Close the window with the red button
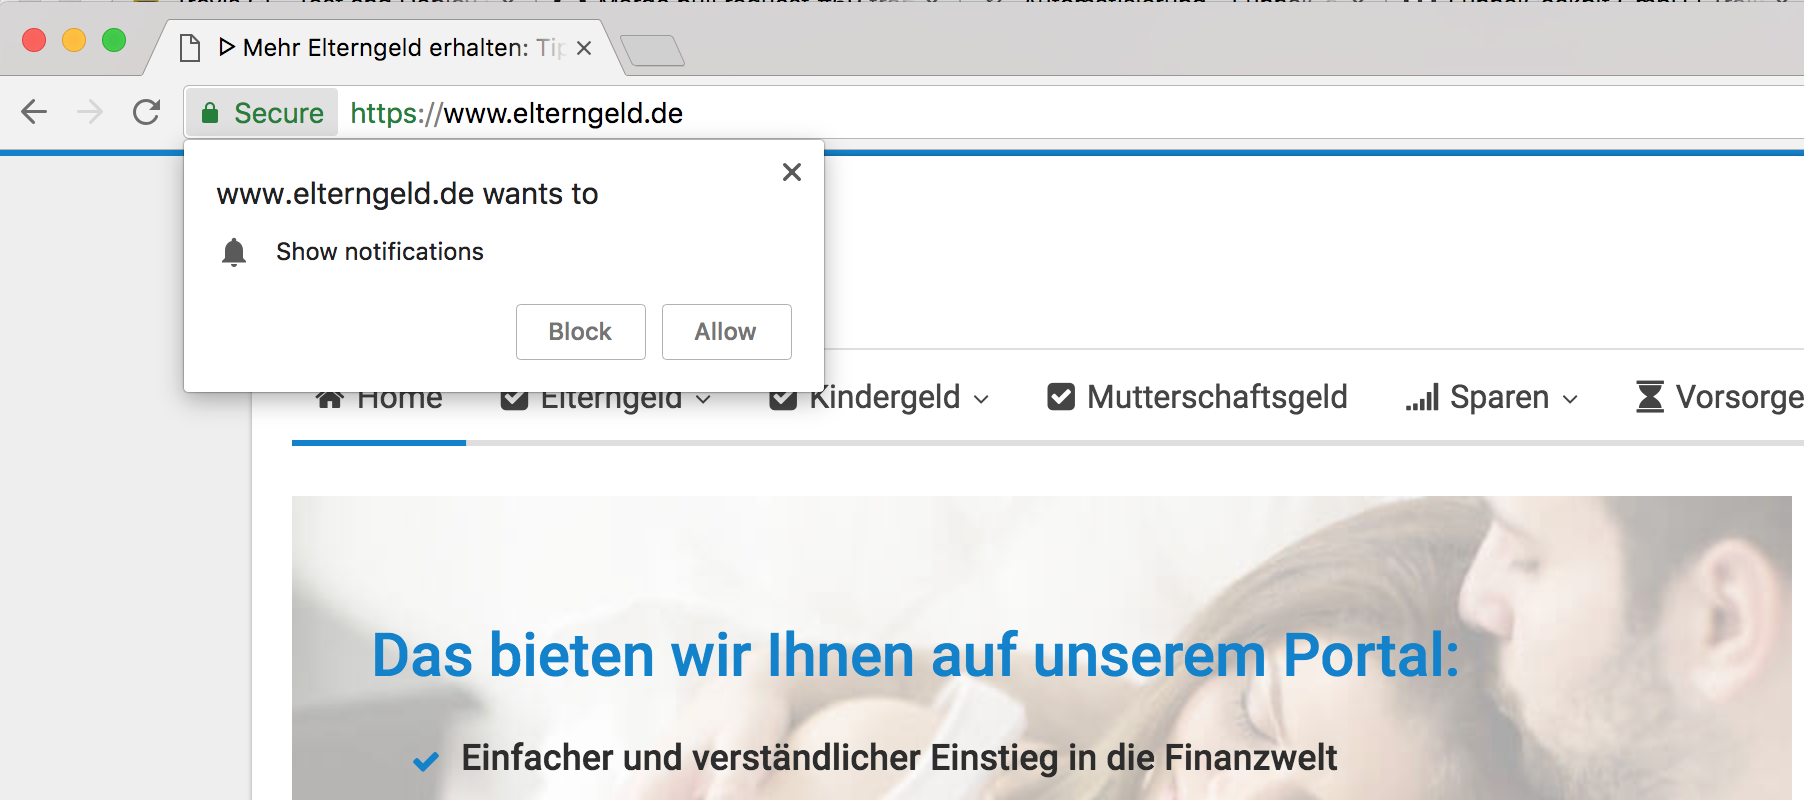Viewport: 1804px width, 800px height. tap(34, 40)
